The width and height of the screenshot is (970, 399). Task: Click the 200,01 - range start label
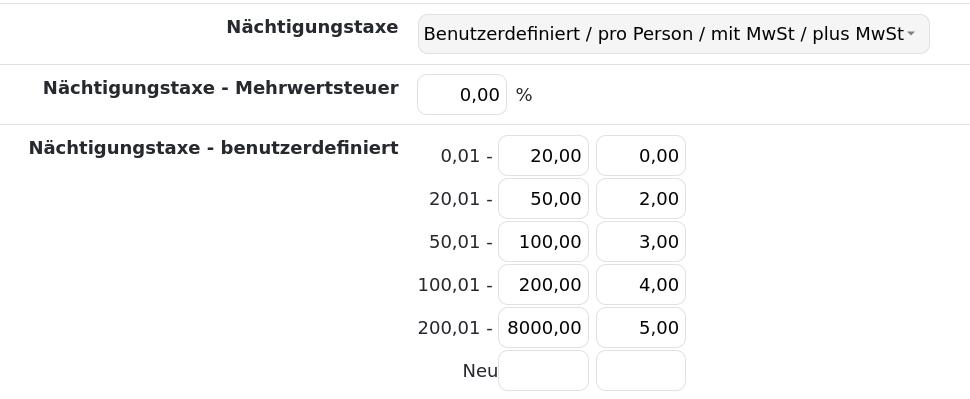455,328
